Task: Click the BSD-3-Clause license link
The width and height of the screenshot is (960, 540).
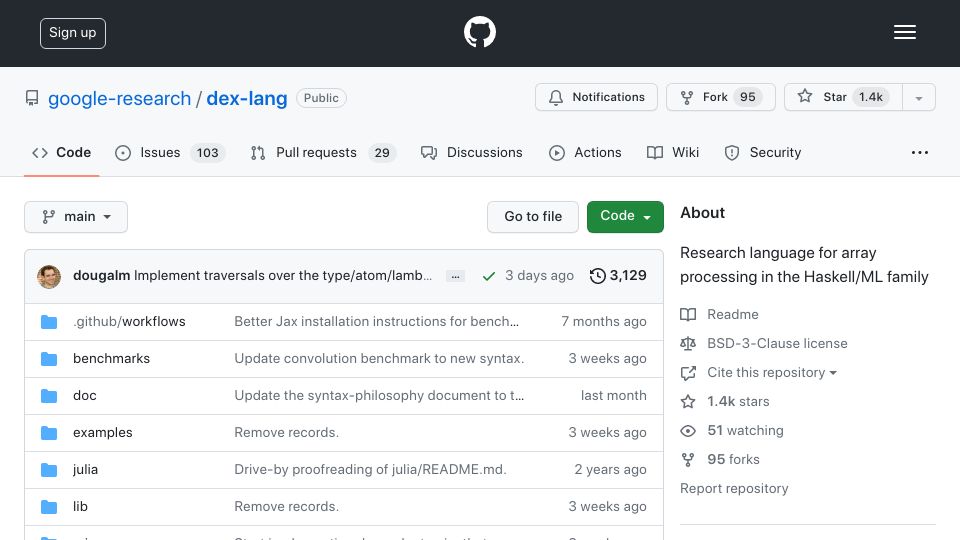Action: click(x=777, y=343)
